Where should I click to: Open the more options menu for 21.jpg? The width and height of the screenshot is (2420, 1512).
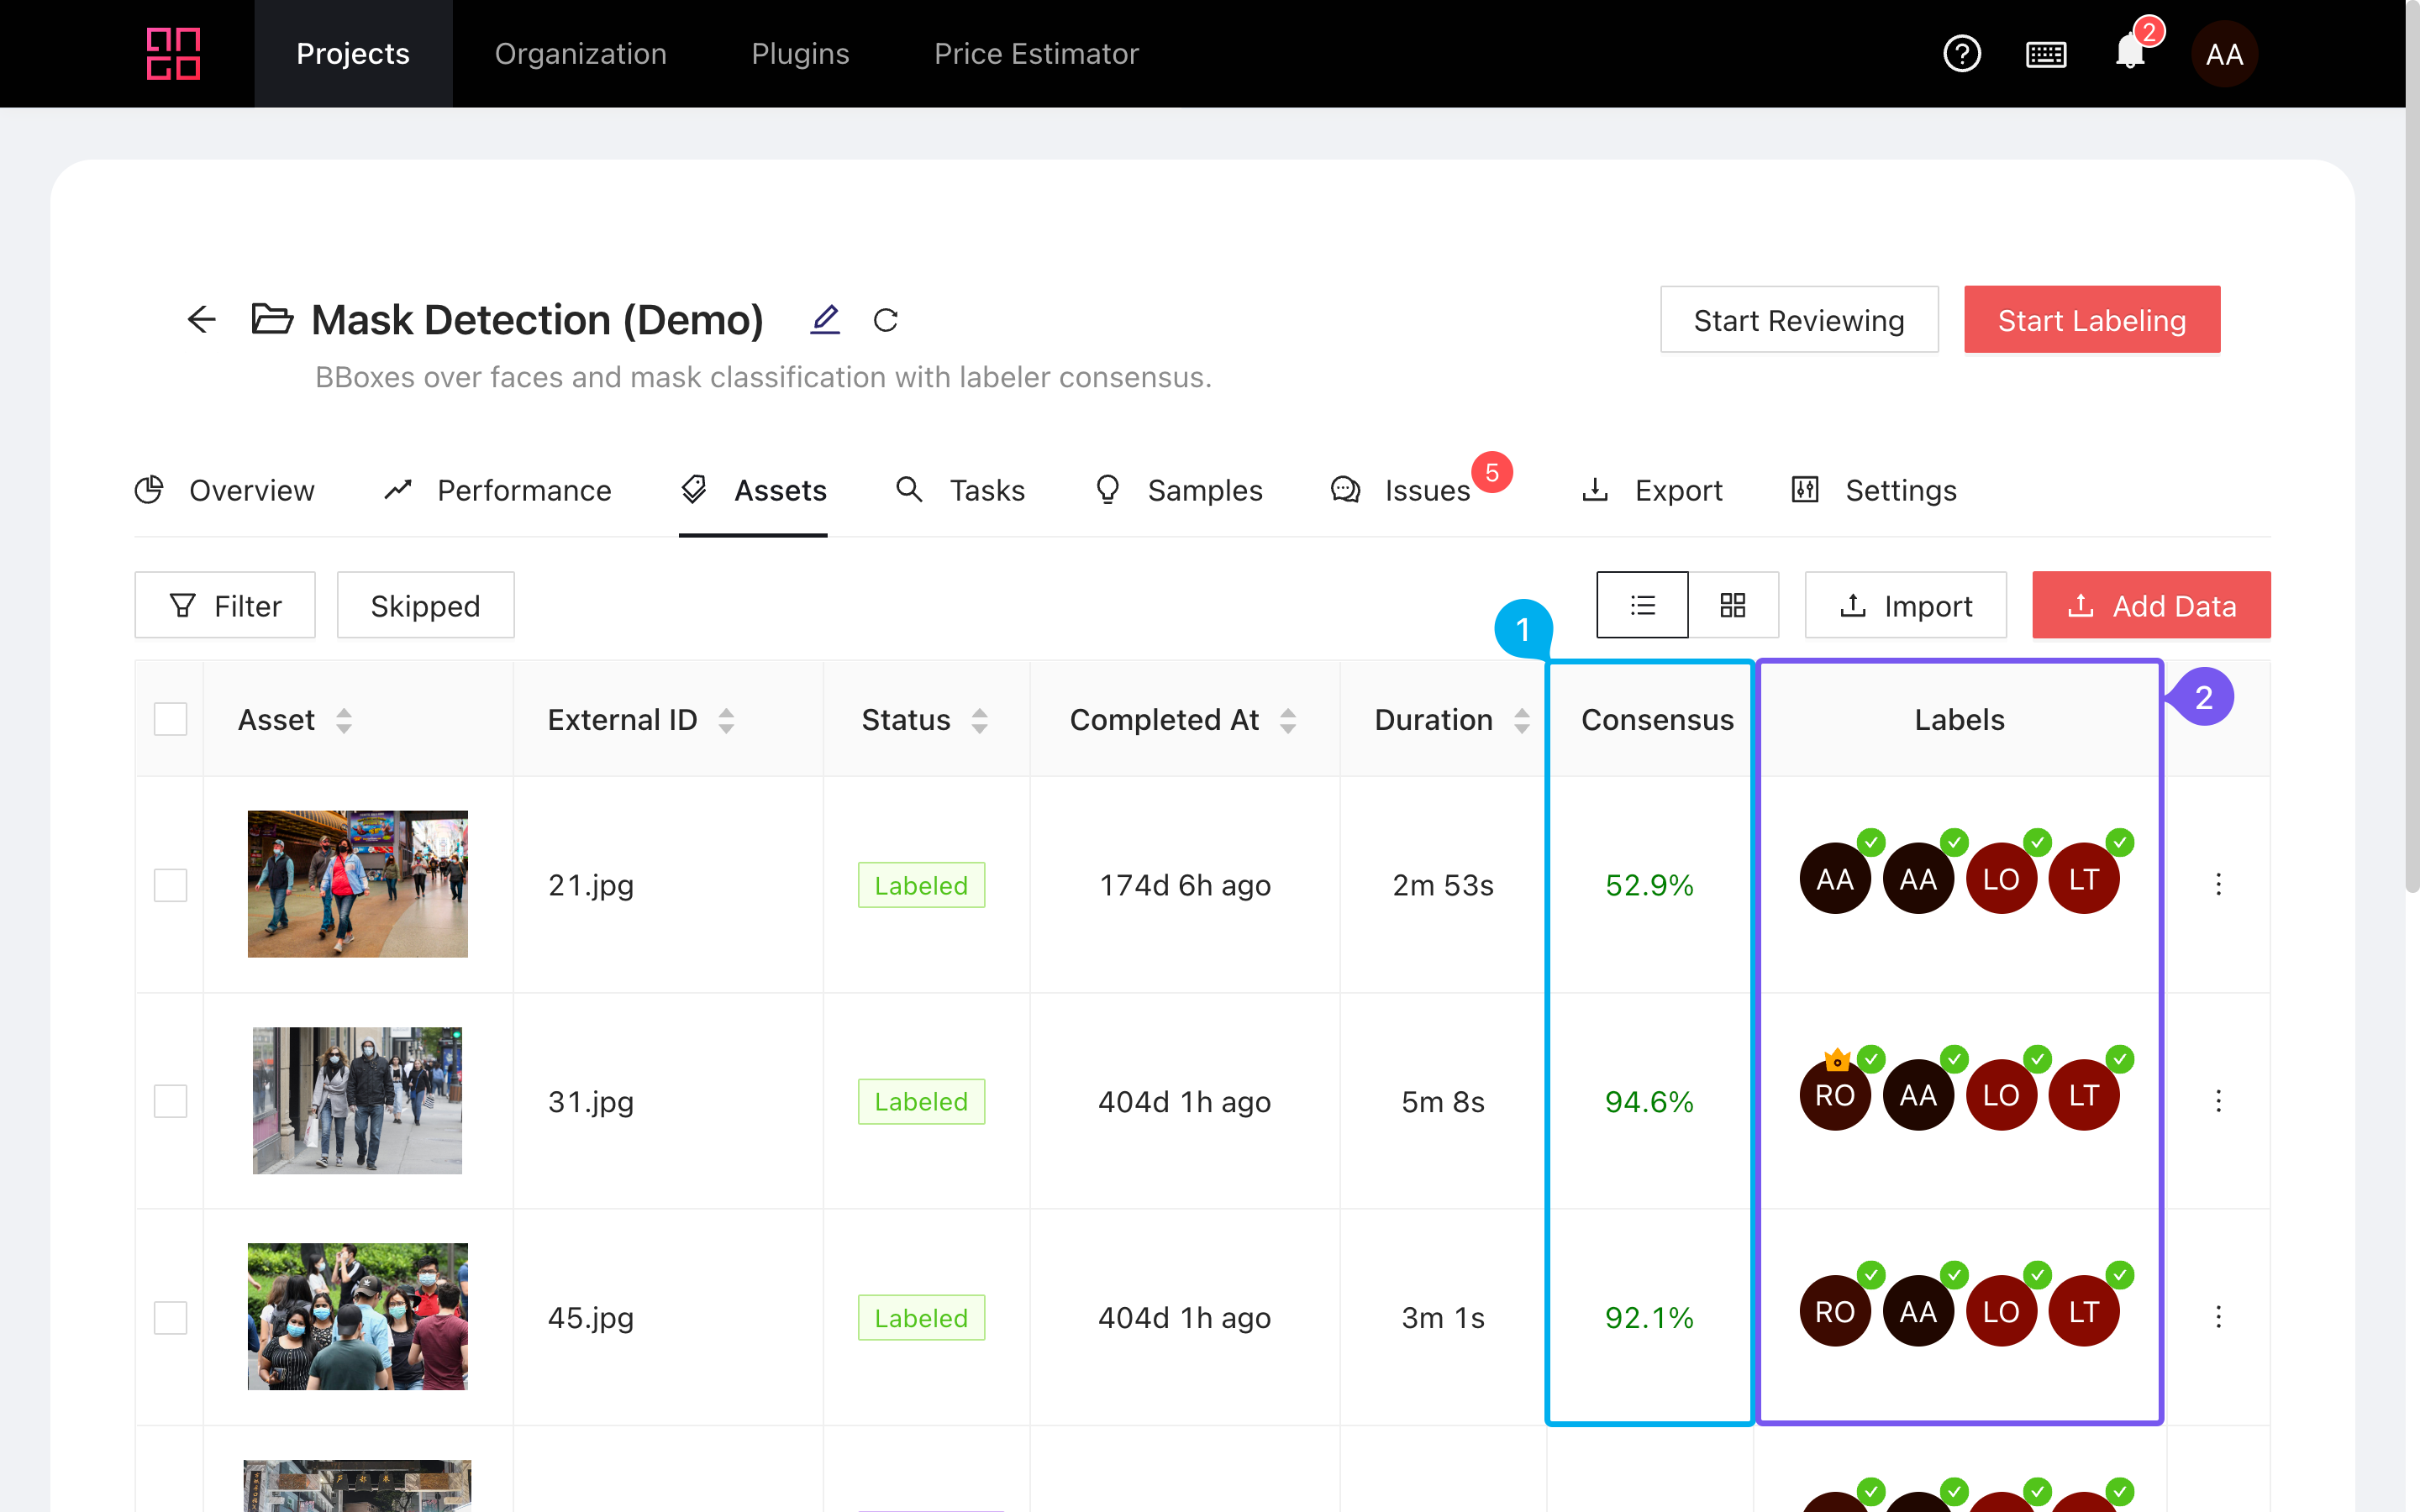[x=2218, y=884]
